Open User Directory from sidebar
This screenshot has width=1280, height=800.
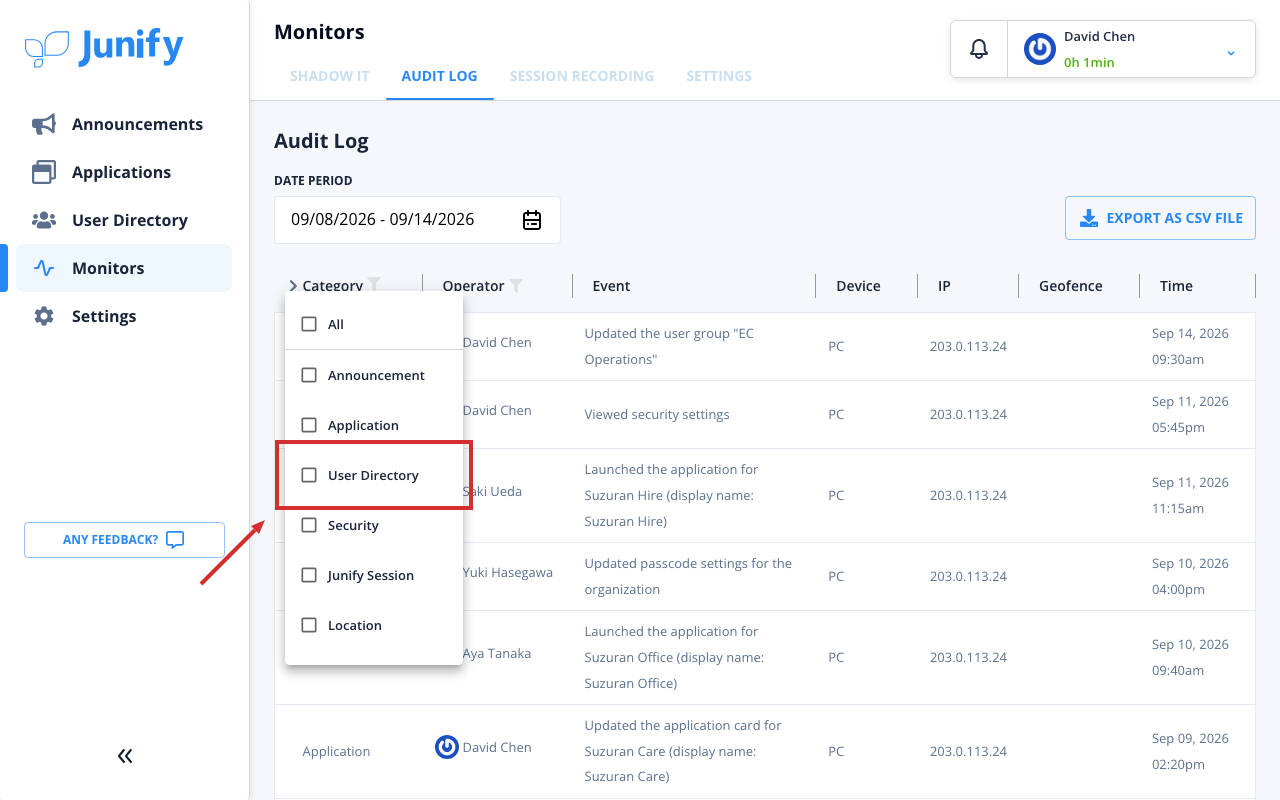click(x=124, y=220)
